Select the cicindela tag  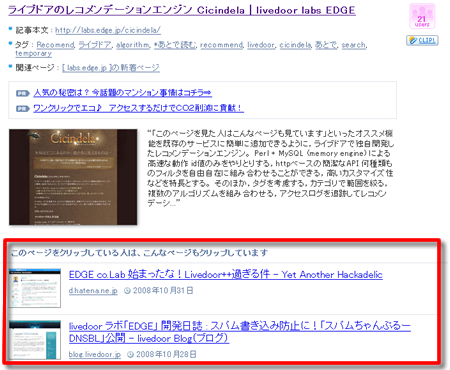295,45
